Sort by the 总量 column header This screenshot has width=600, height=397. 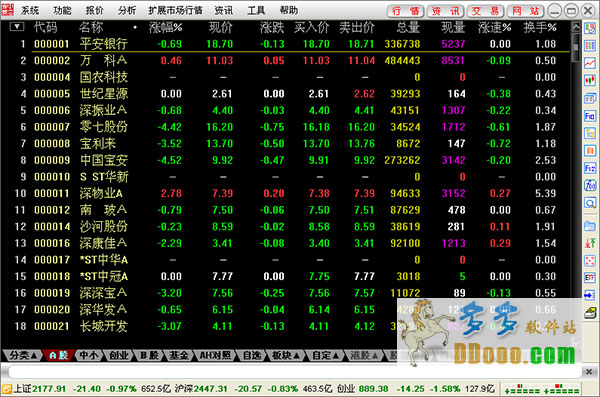point(408,27)
